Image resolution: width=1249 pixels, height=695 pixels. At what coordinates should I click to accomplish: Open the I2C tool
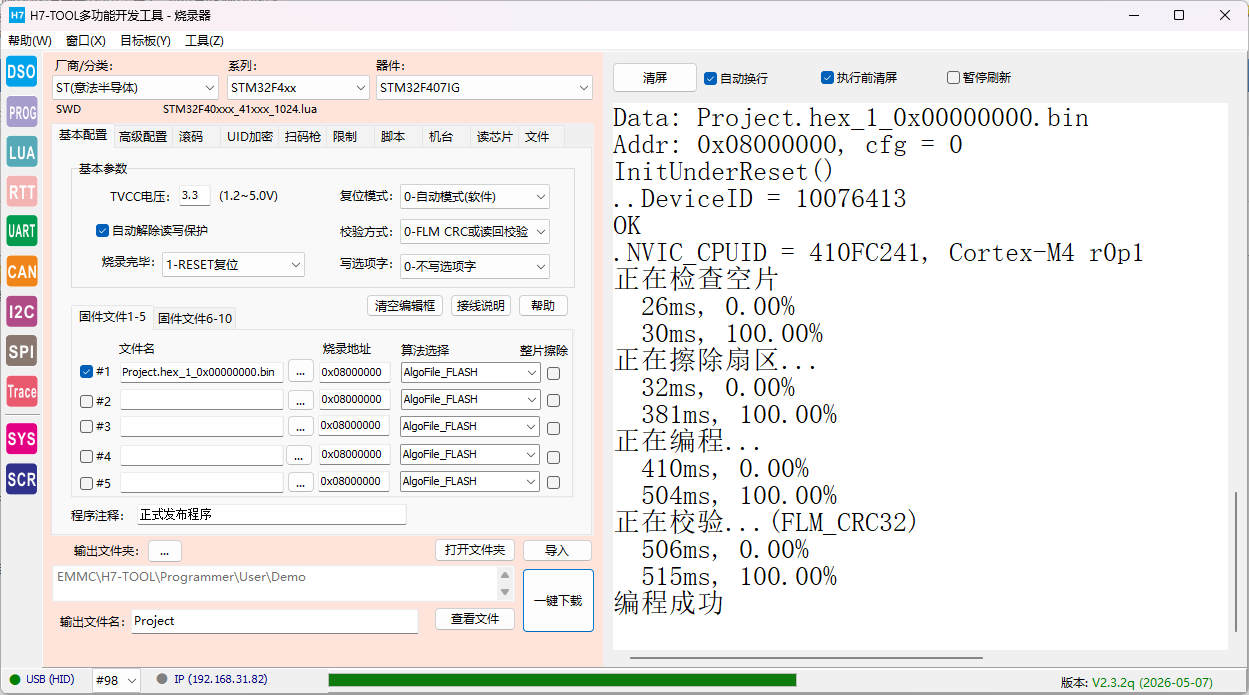tap(22, 311)
